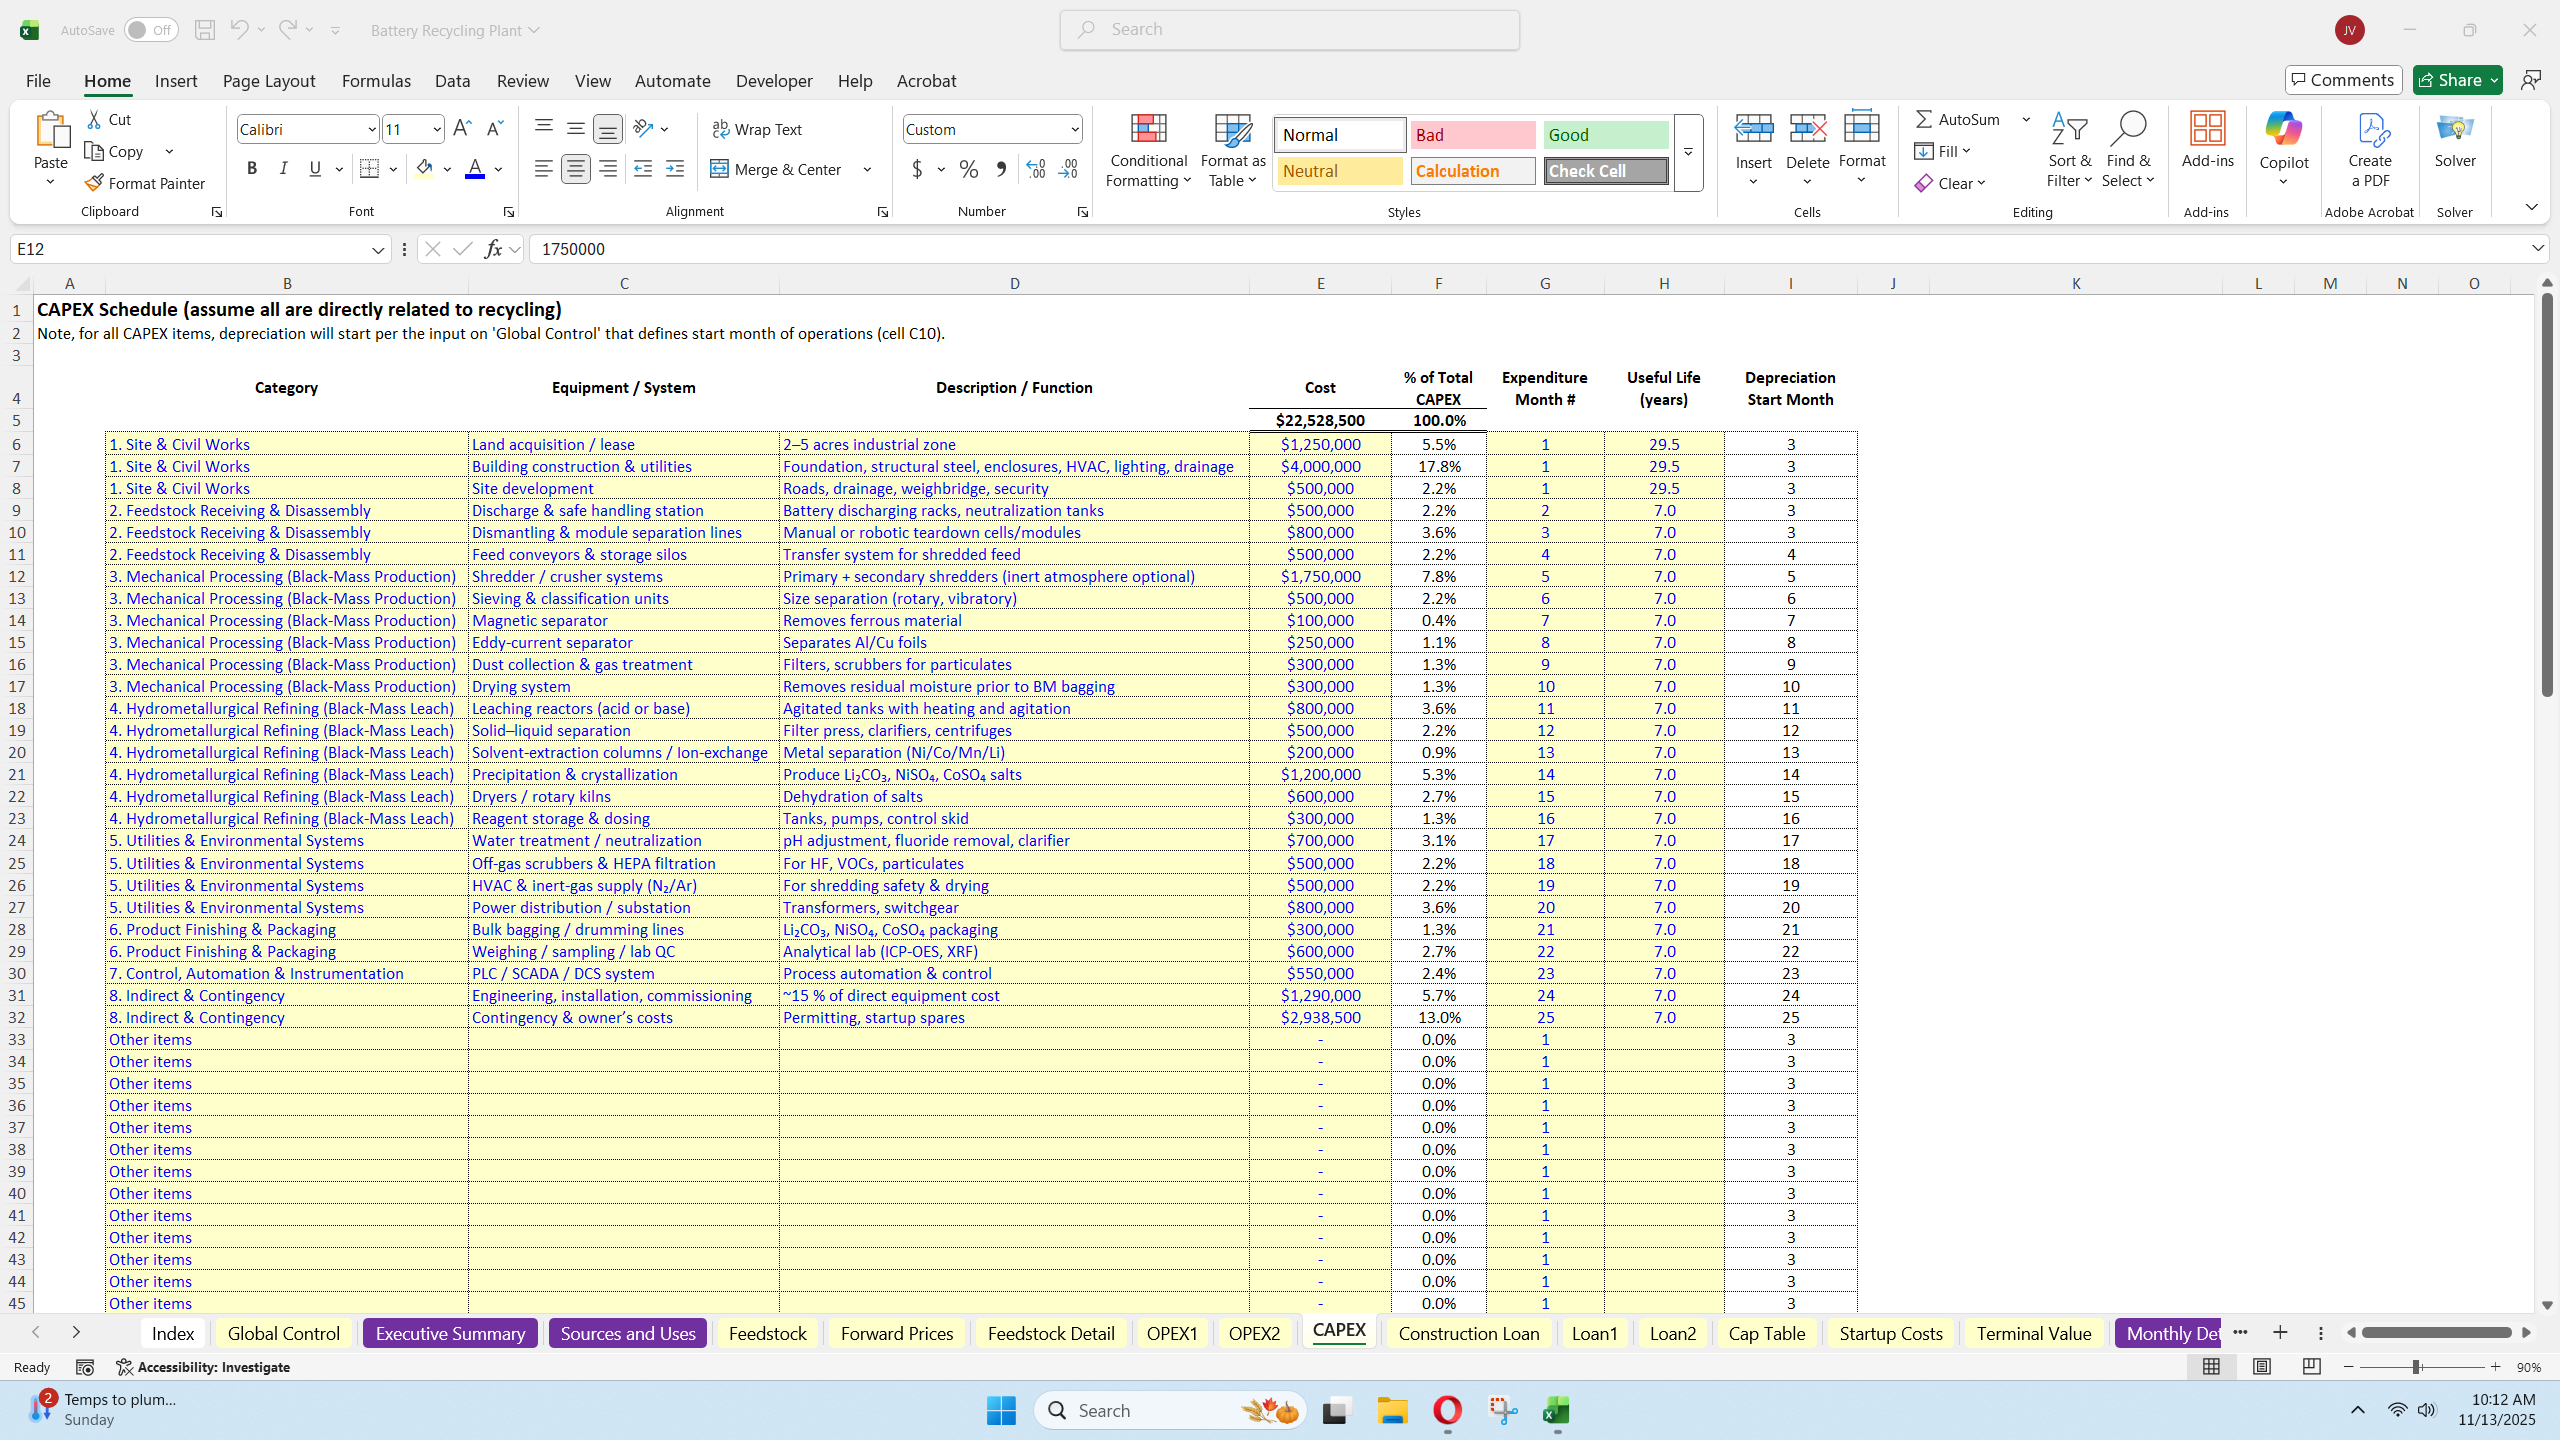Open the Custom number format dropdown

click(x=1075, y=129)
